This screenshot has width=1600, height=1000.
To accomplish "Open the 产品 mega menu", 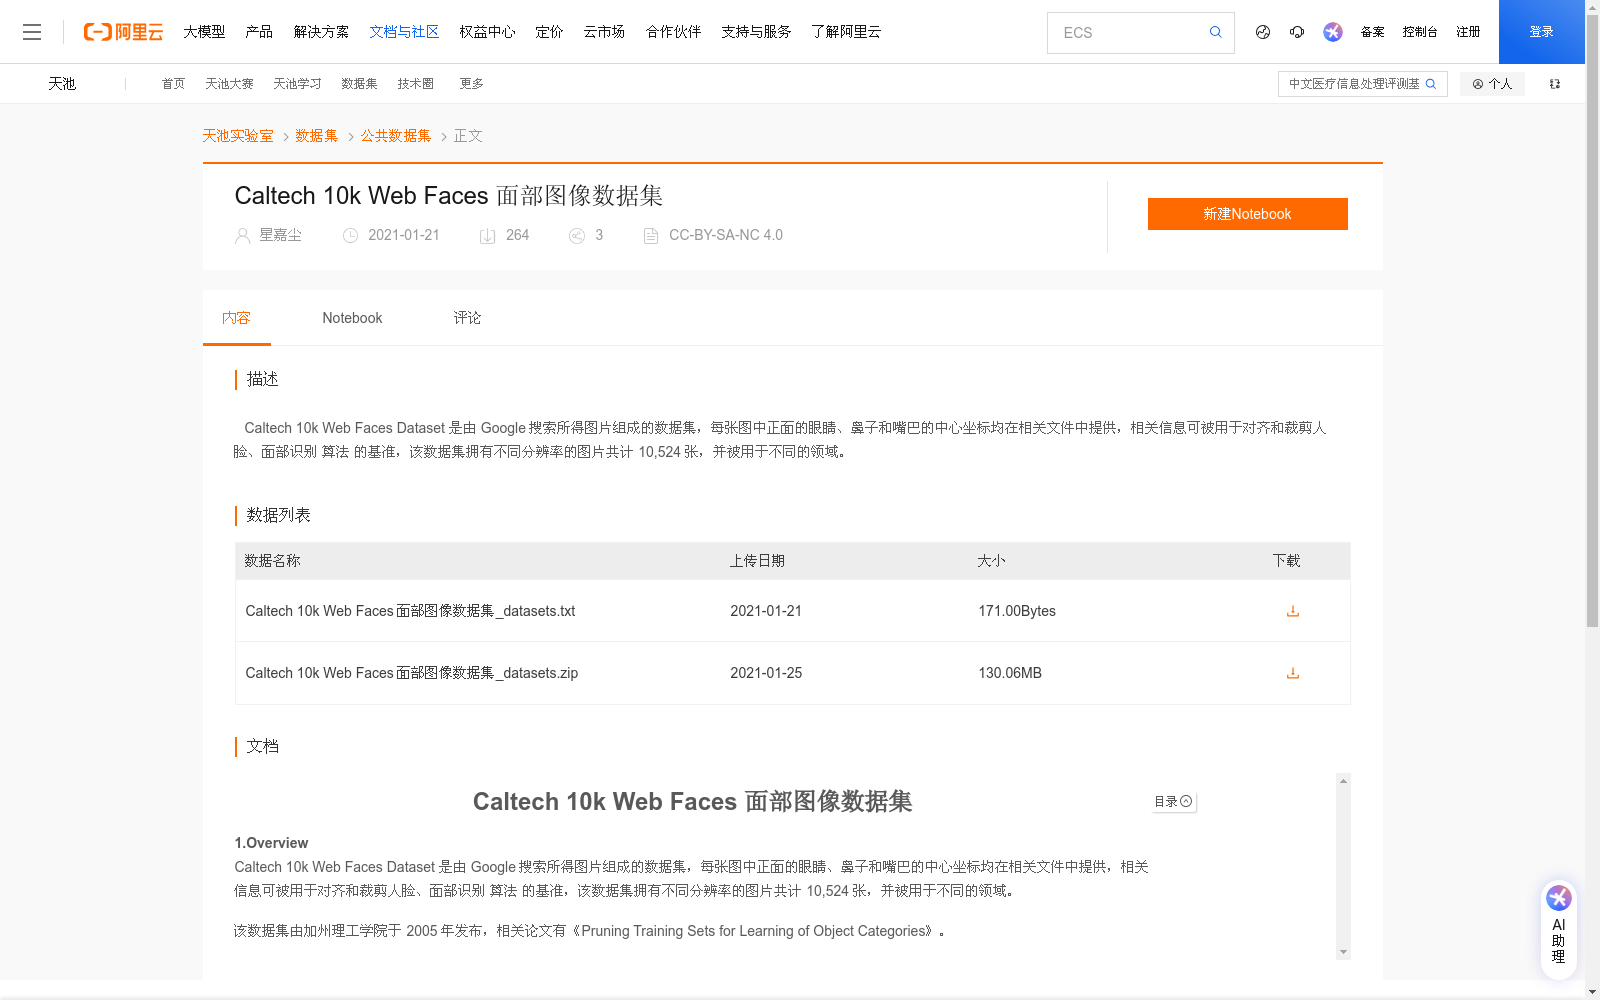I will 259,32.
